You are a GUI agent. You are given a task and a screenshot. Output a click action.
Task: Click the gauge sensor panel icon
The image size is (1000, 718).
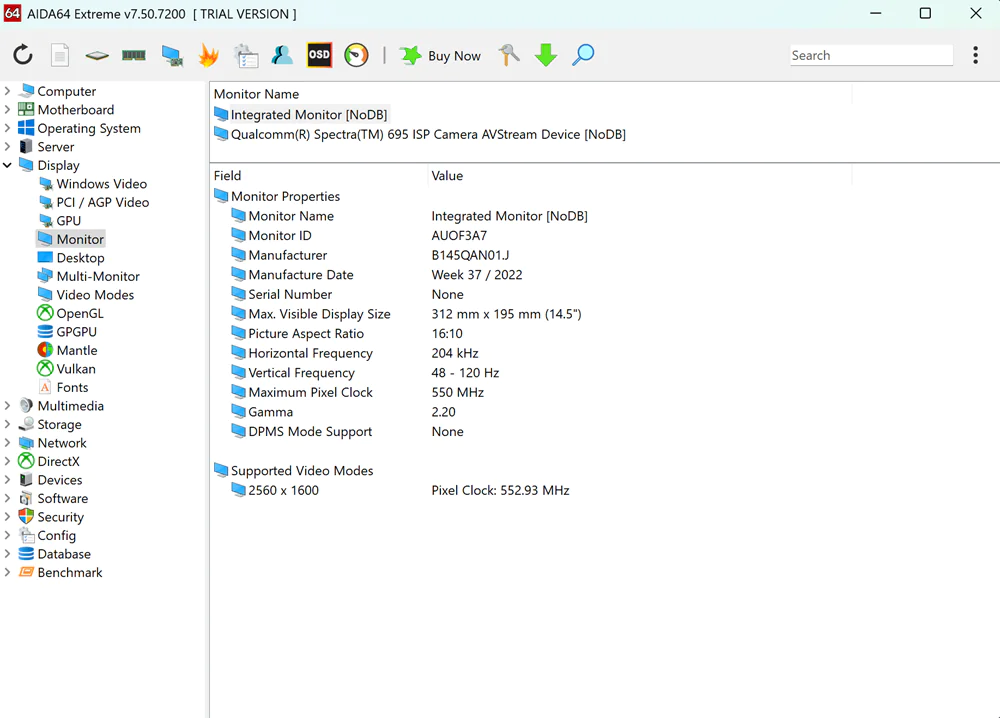[x=357, y=55]
